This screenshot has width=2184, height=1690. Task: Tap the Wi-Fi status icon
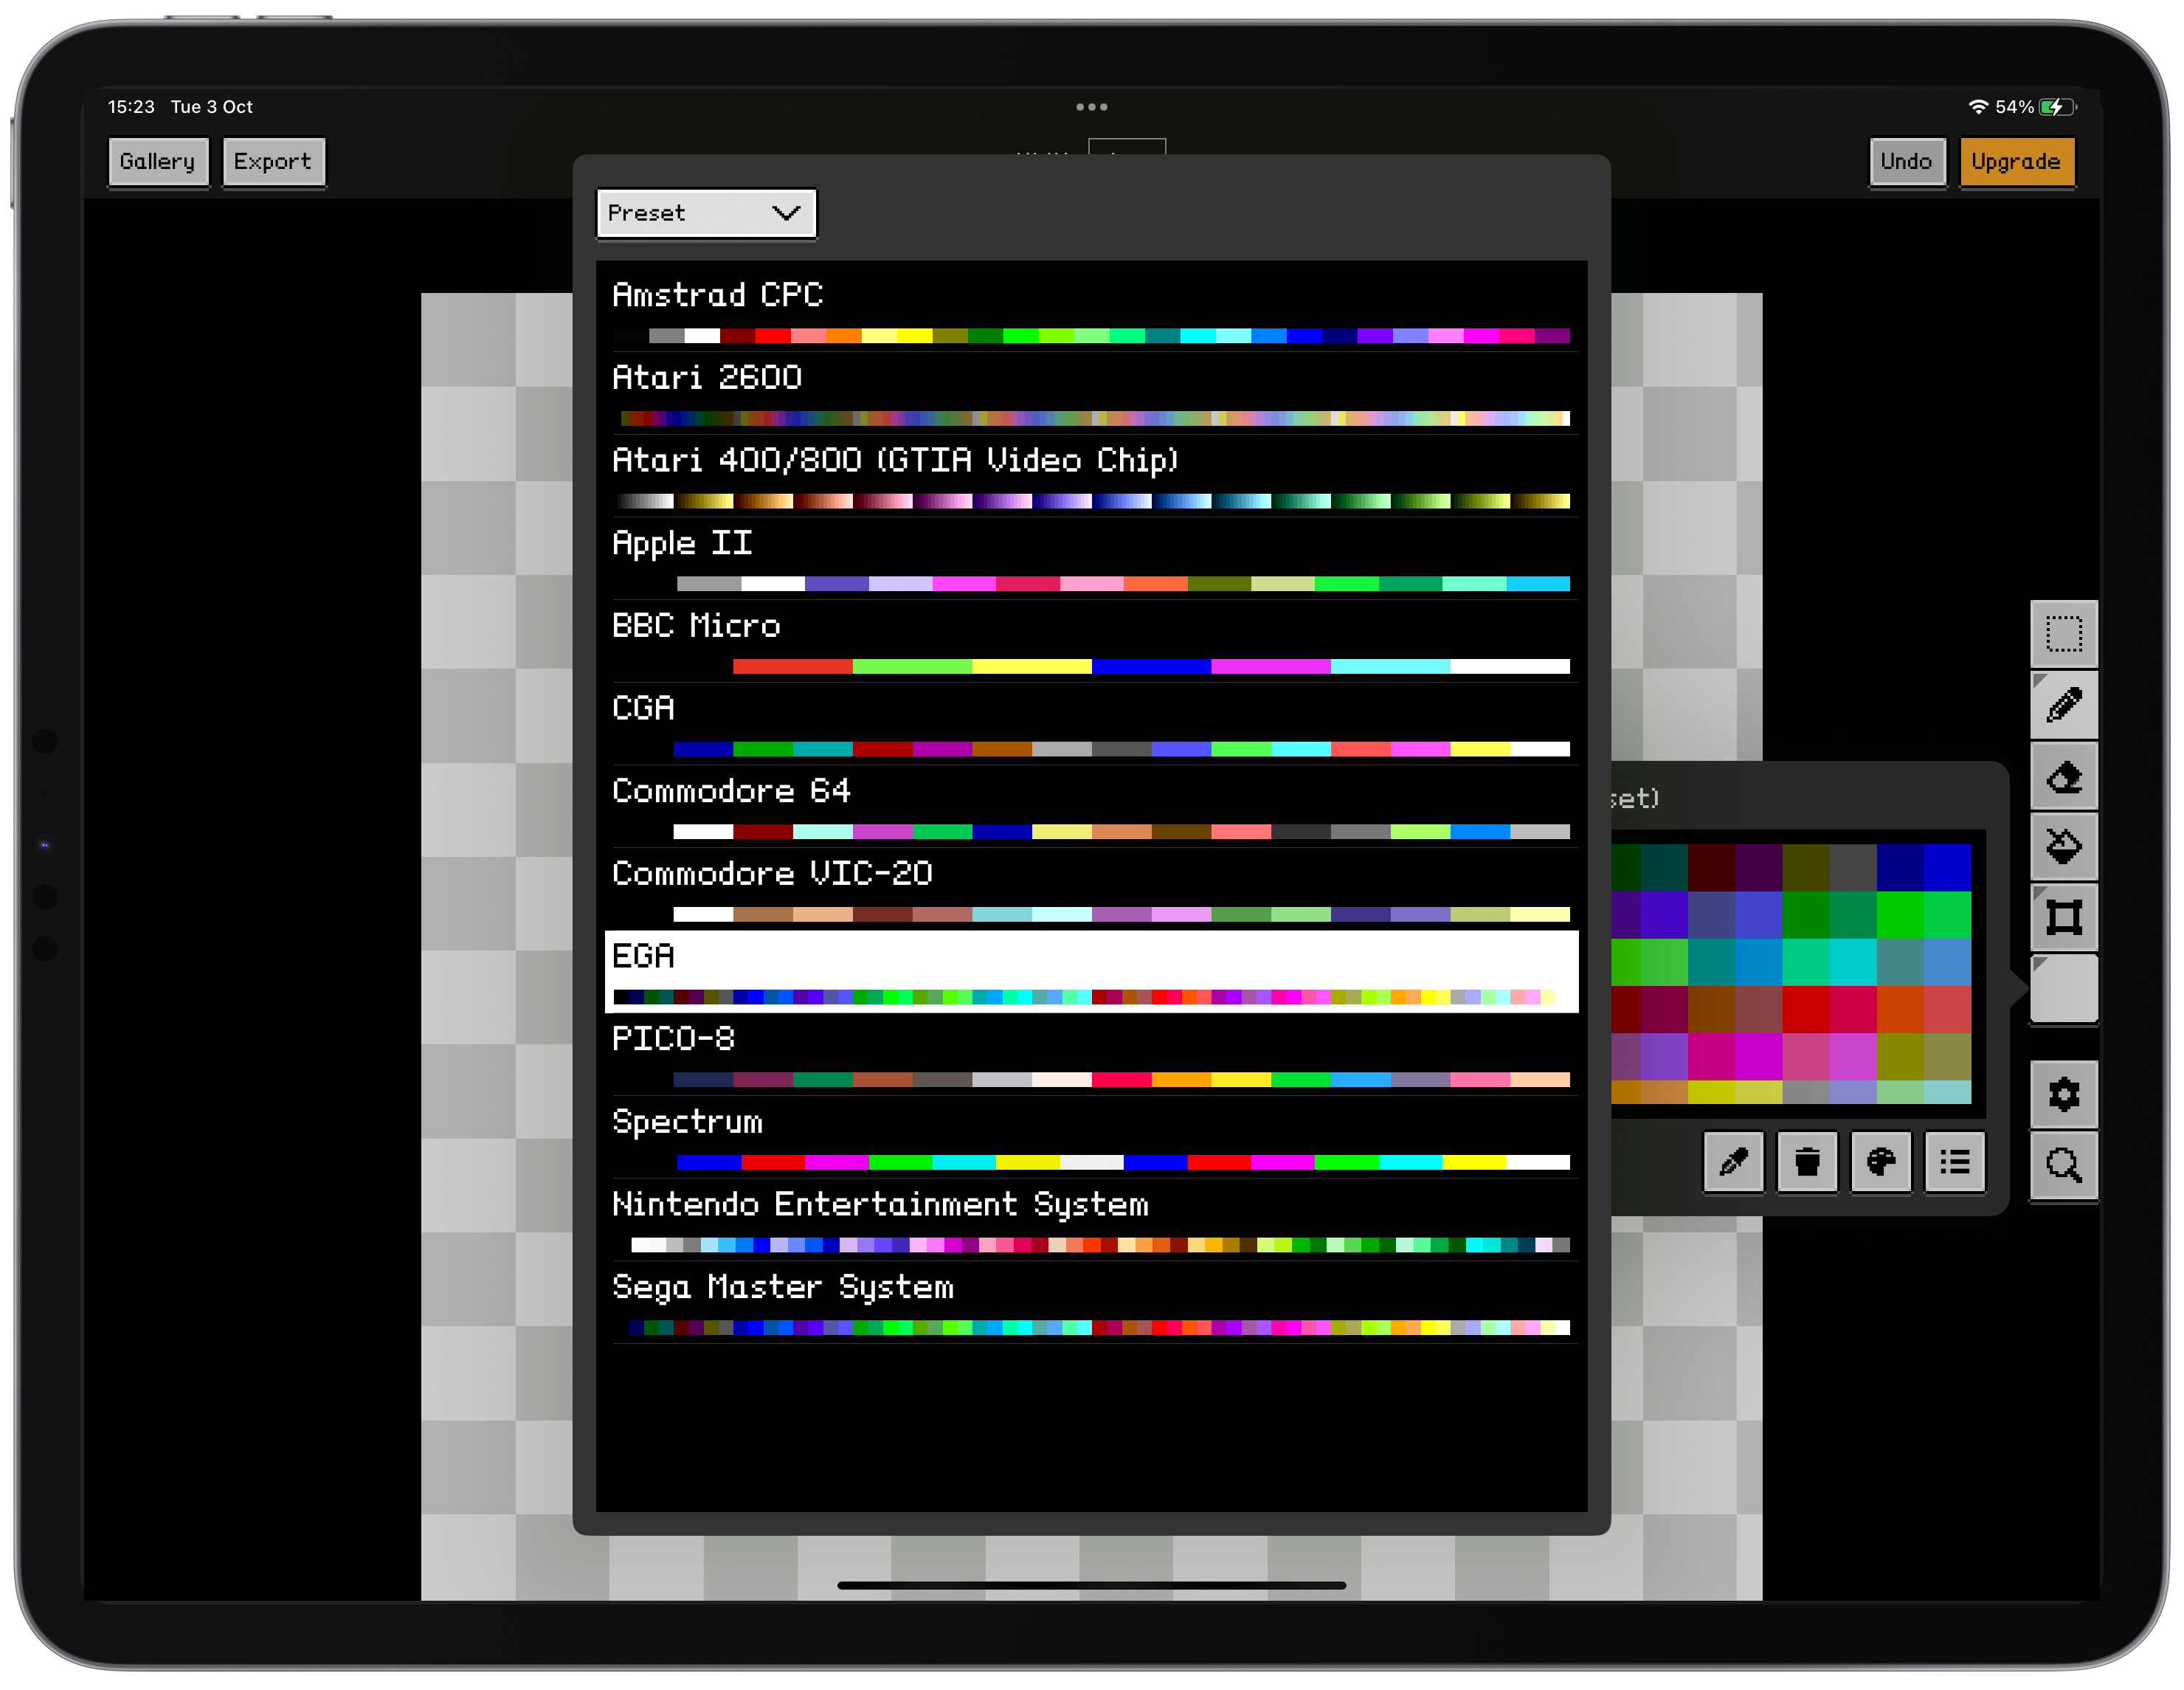click(x=1977, y=106)
